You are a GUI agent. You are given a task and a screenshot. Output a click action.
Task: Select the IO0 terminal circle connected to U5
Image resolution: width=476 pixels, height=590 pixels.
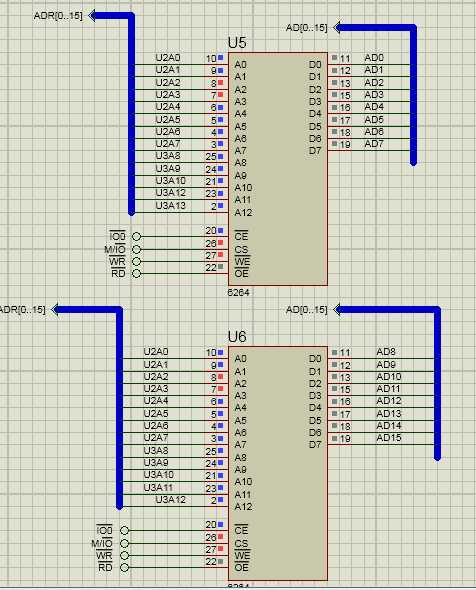137,237
